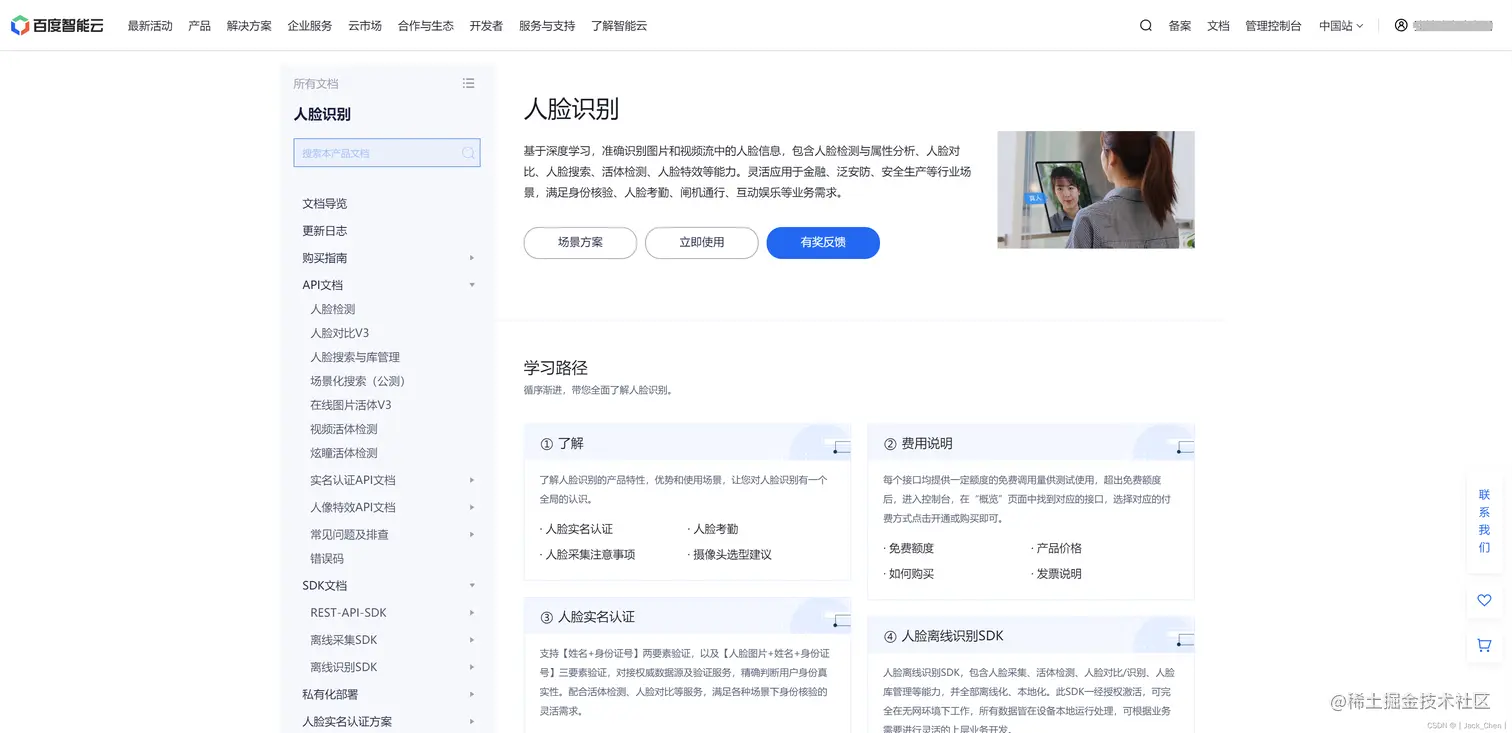Click the heart favorite icon on right edge

[x=1483, y=600]
